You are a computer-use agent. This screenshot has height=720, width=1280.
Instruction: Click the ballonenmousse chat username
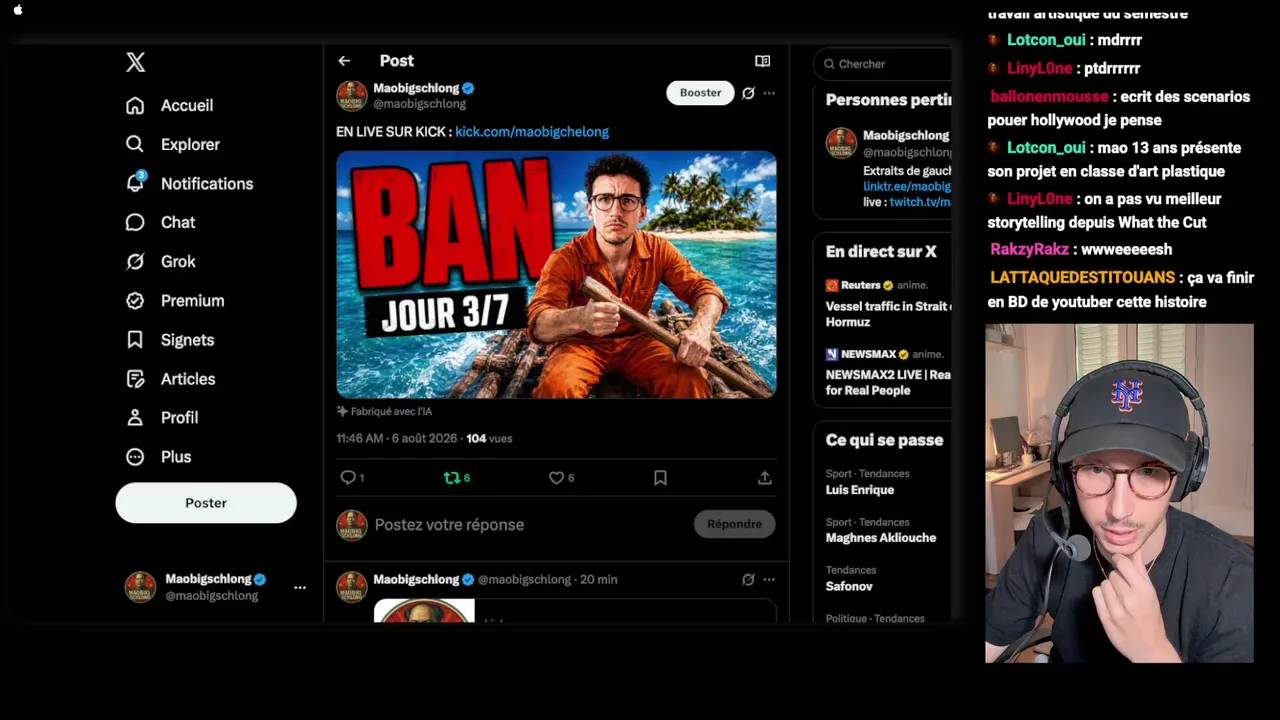[x=1049, y=97]
